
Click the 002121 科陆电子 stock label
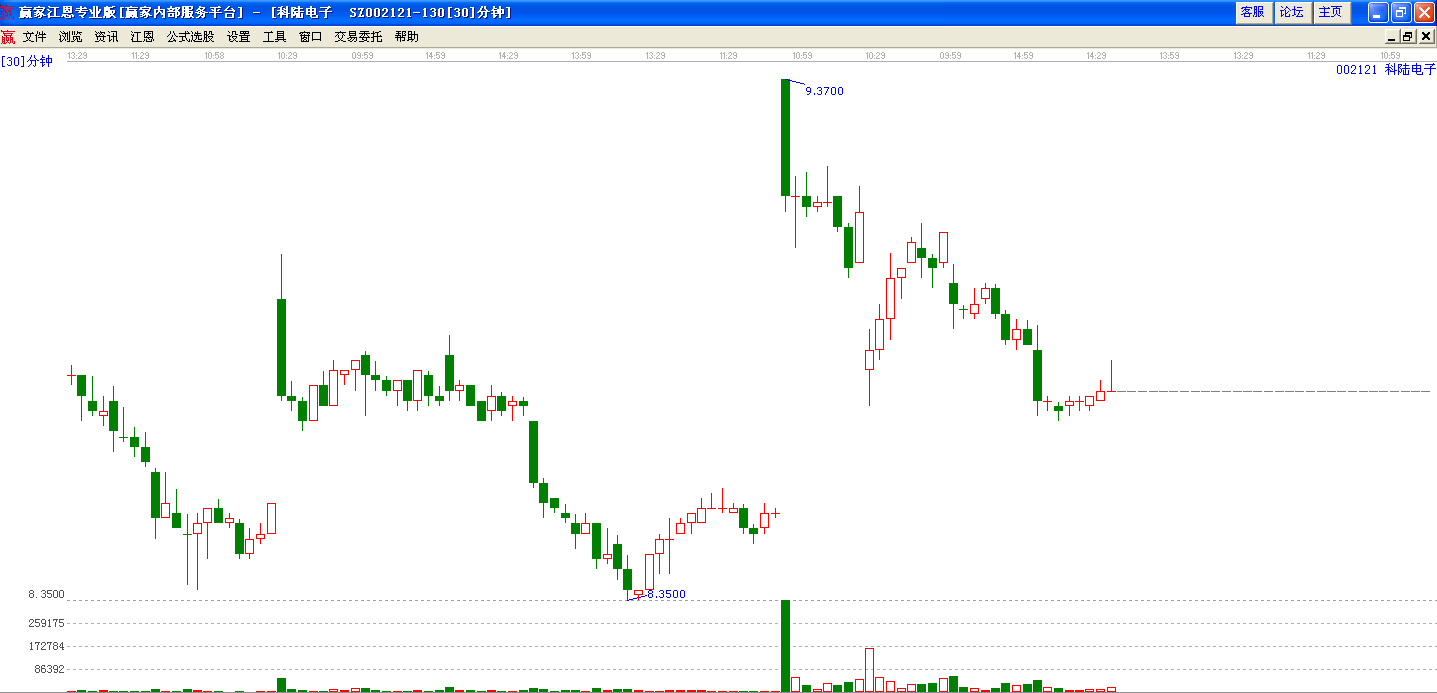point(1386,70)
